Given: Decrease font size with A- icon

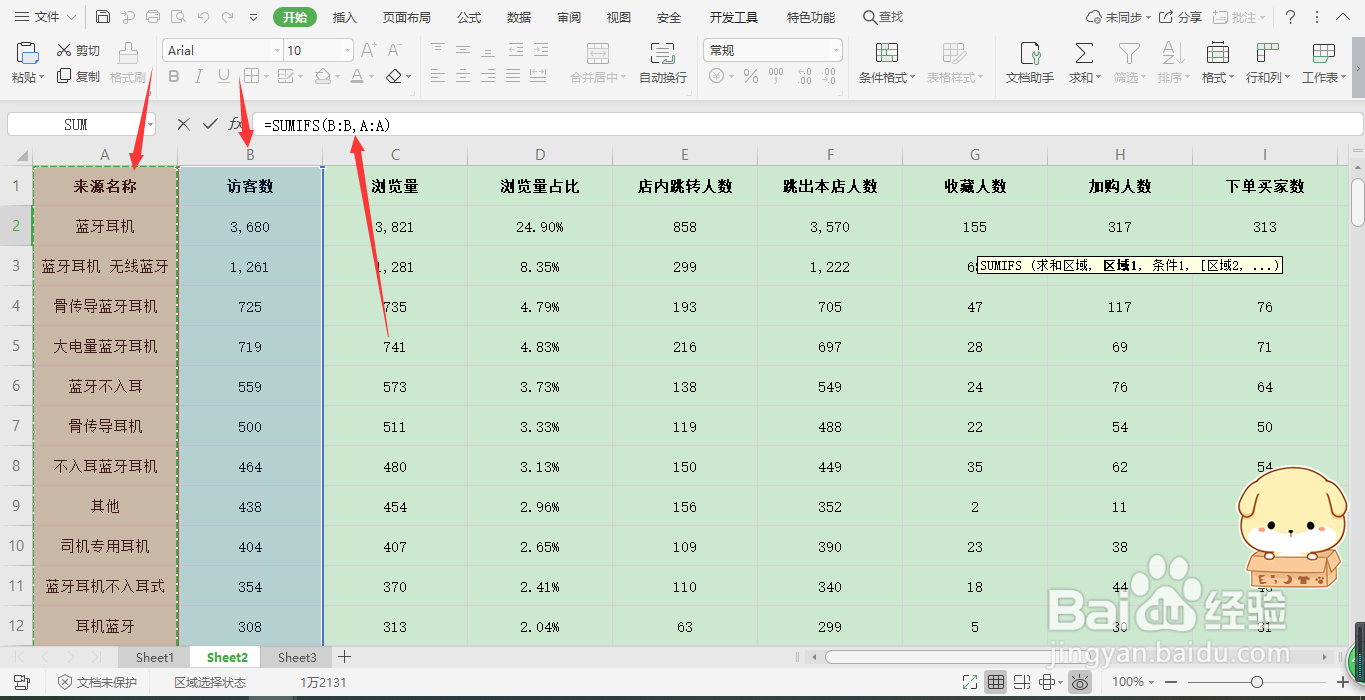Looking at the screenshot, I should [x=394, y=50].
